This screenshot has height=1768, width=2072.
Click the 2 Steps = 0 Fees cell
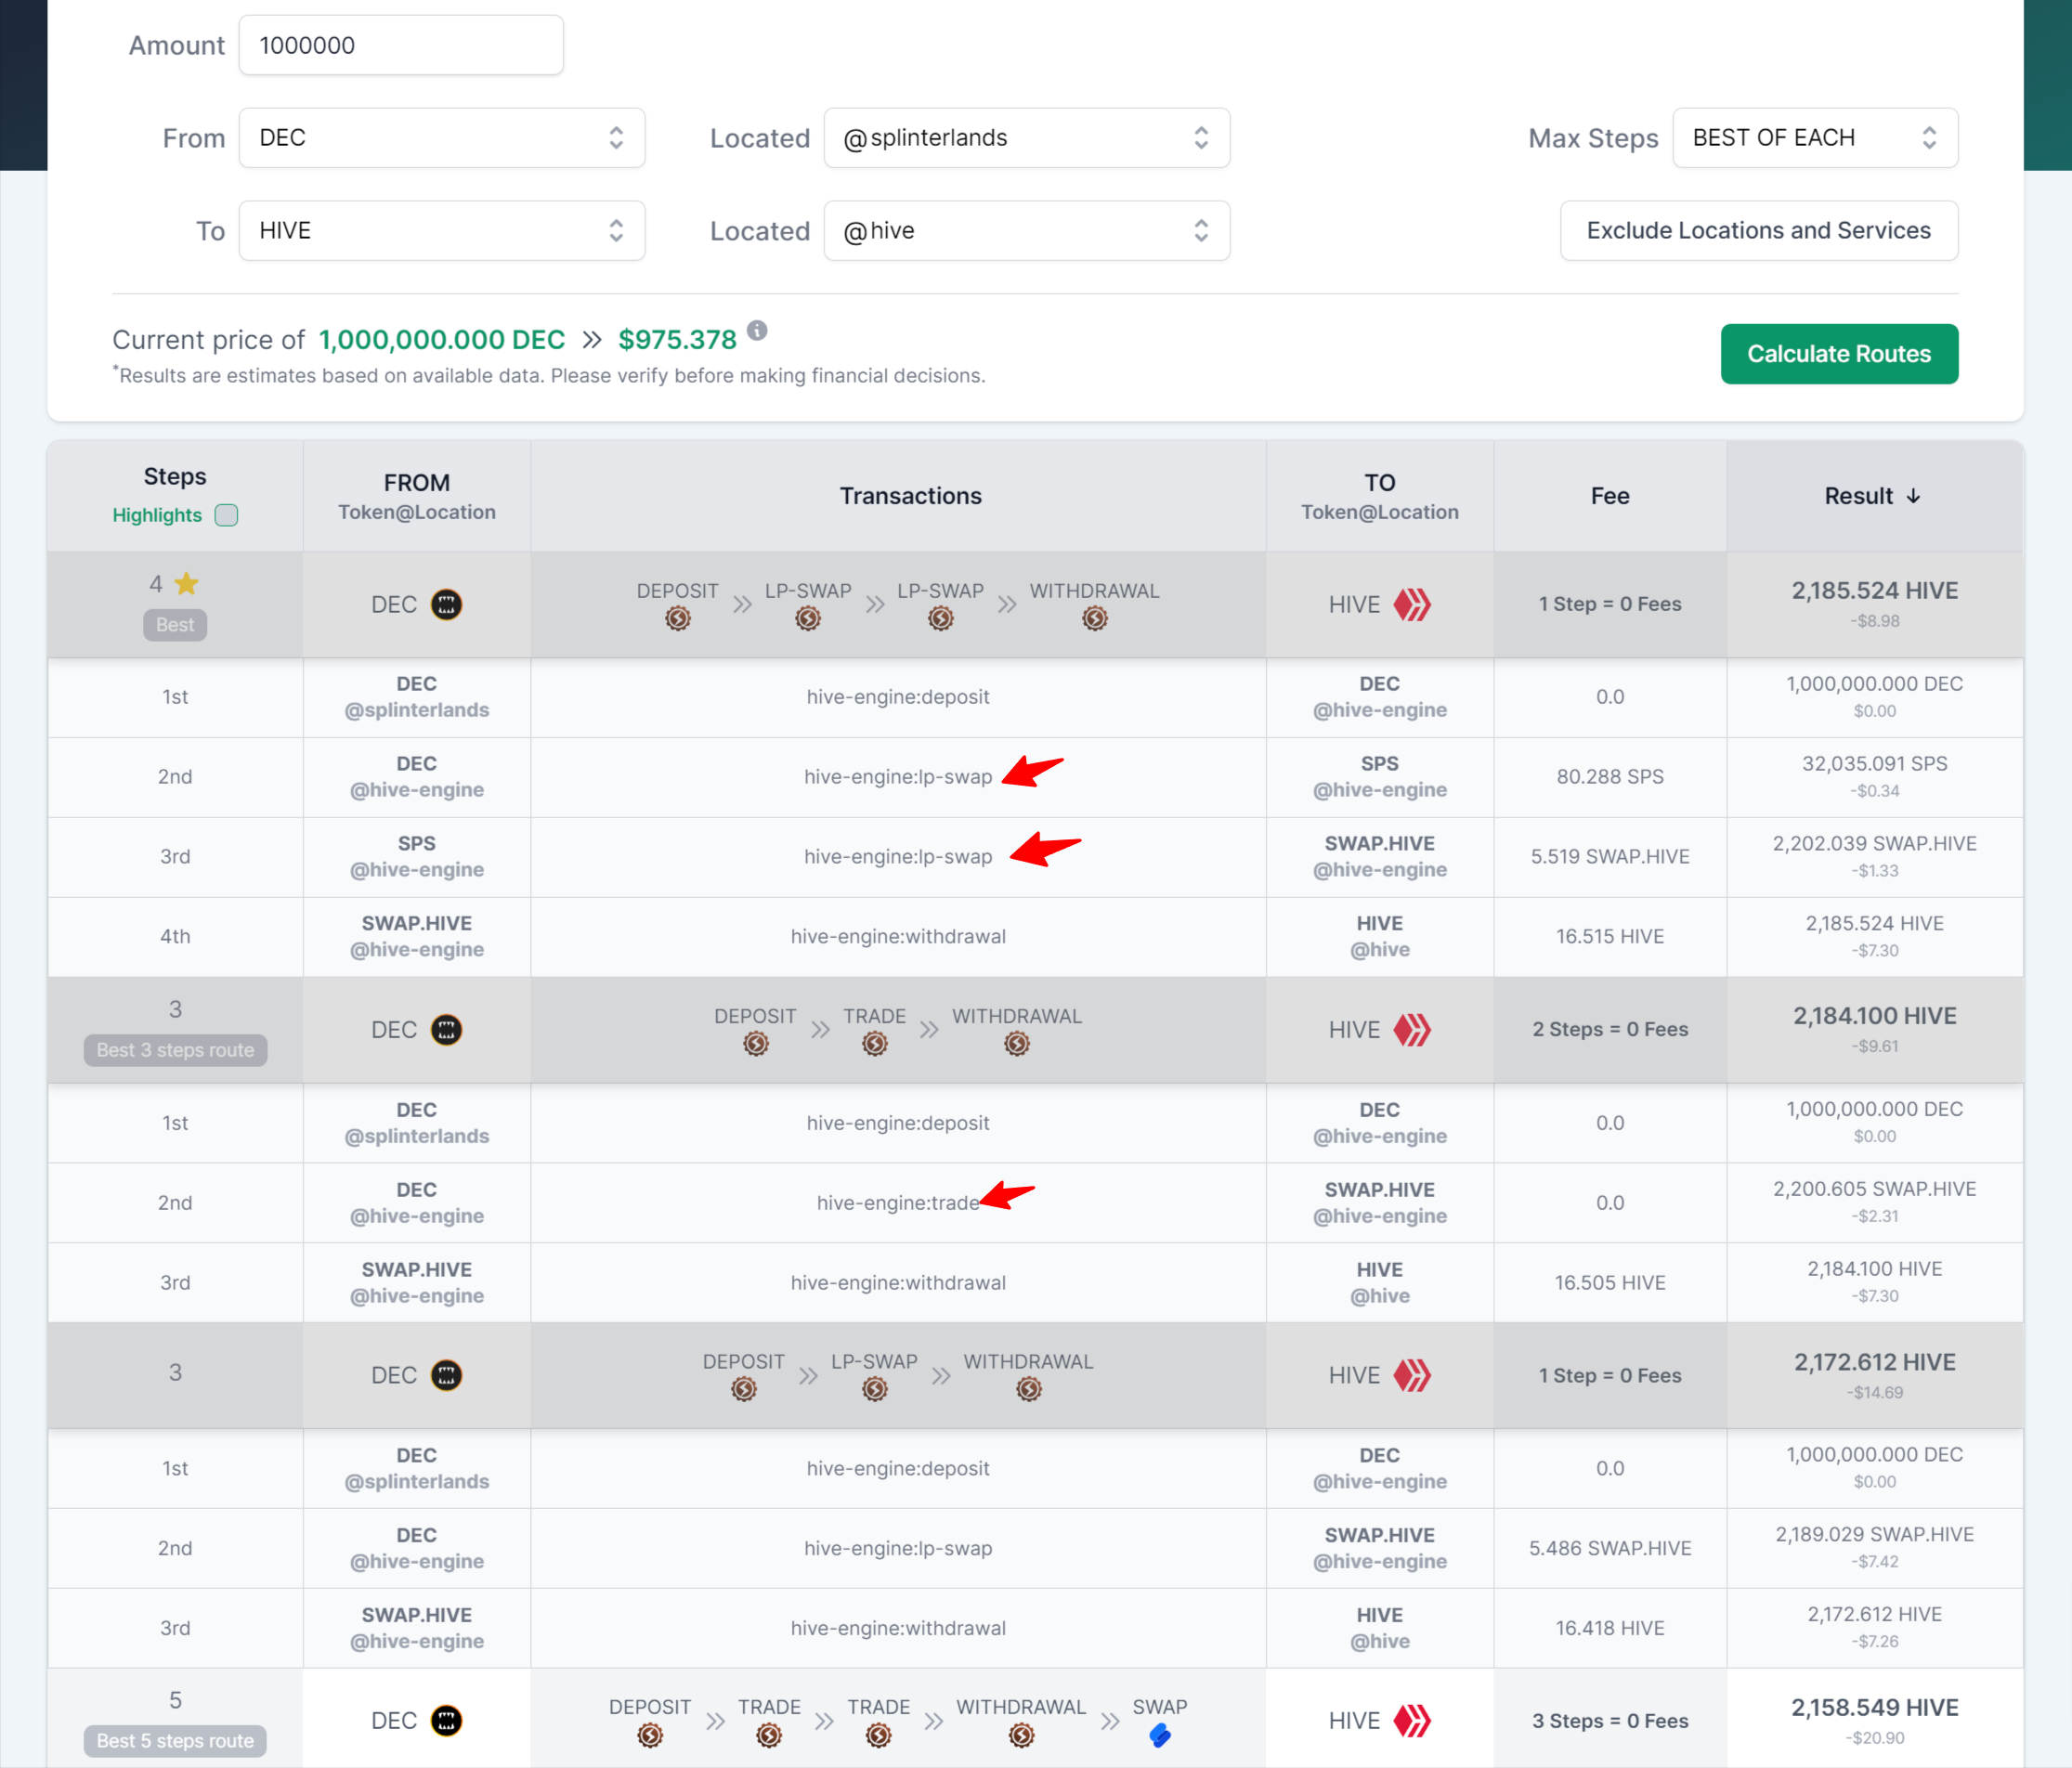[x=1610, y=1030]
